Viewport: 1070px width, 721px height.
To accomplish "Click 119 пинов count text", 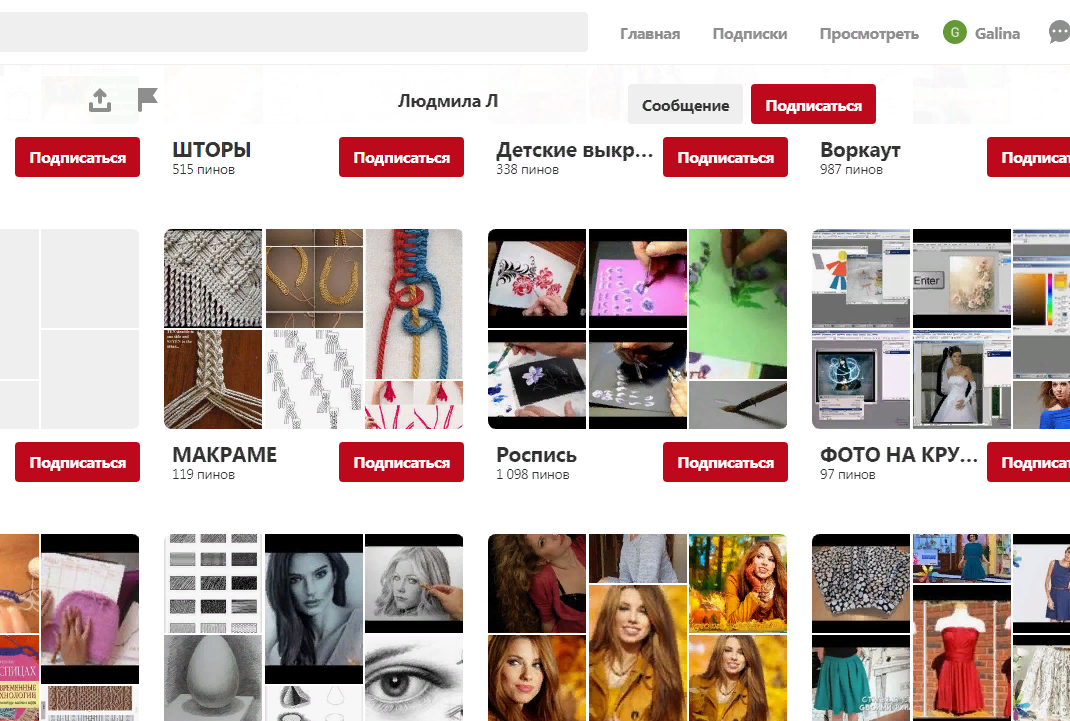I will tap(203, 474).
